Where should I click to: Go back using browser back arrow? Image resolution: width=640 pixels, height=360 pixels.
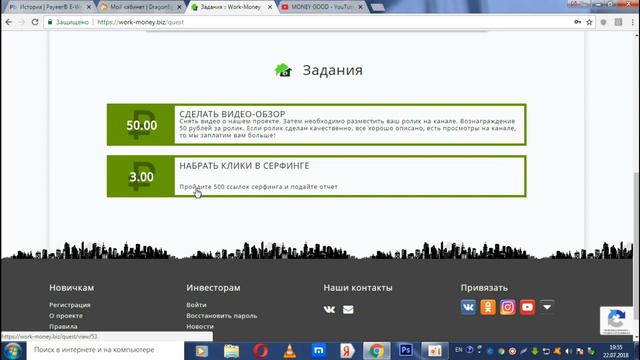click(x=9, y=22)
